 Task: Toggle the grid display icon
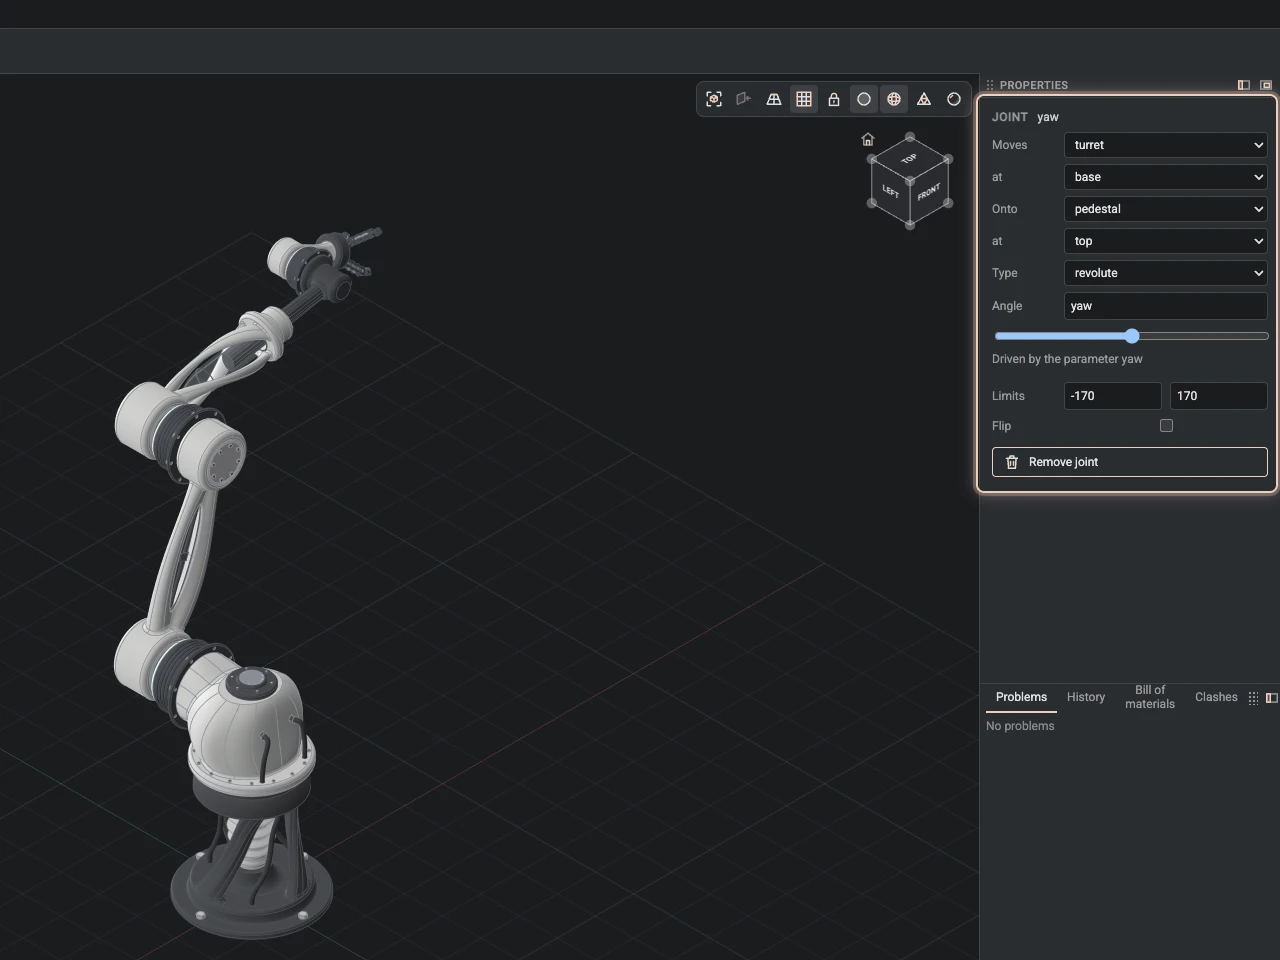(x=804, y=99)
